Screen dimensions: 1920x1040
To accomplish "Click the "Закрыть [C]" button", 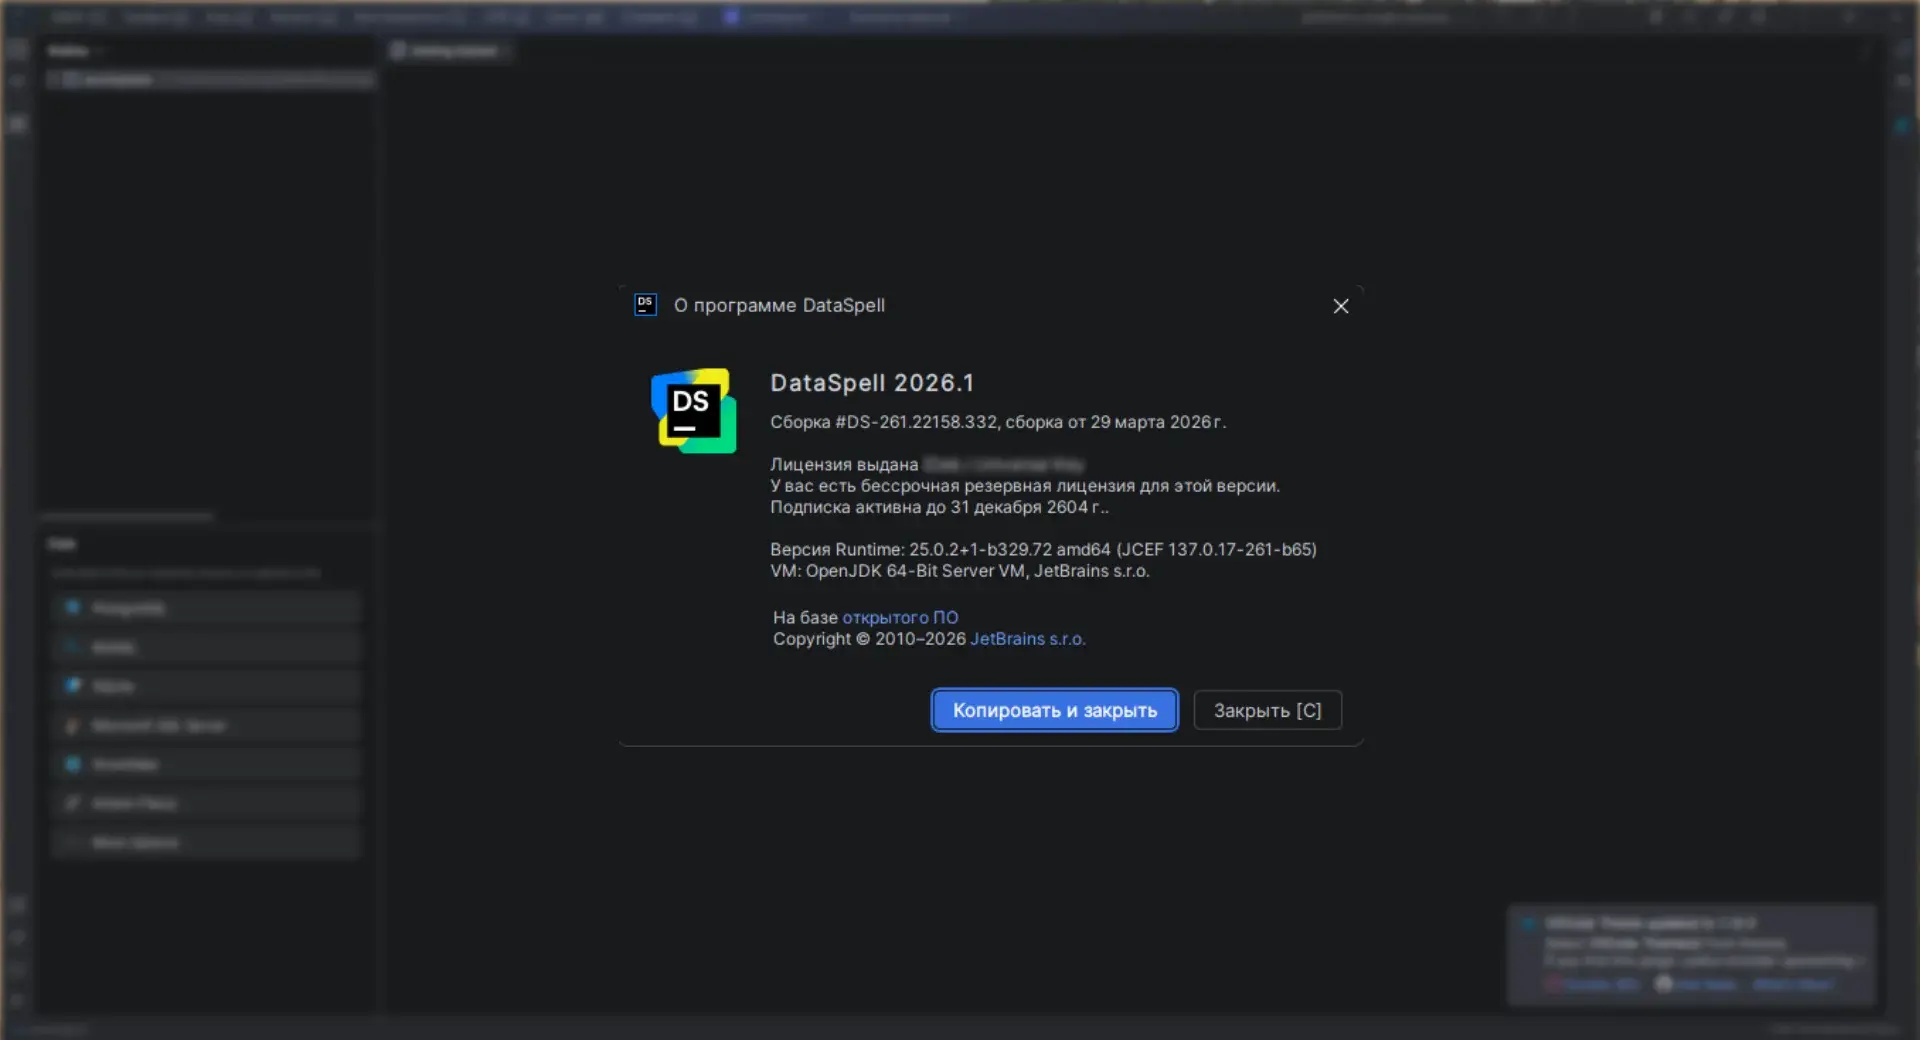I will pos(1267,710).
